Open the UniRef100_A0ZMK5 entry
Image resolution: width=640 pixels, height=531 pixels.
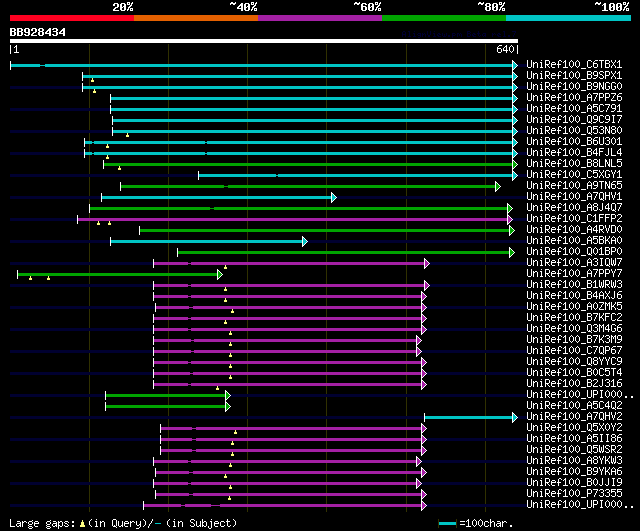click(574, 307)
